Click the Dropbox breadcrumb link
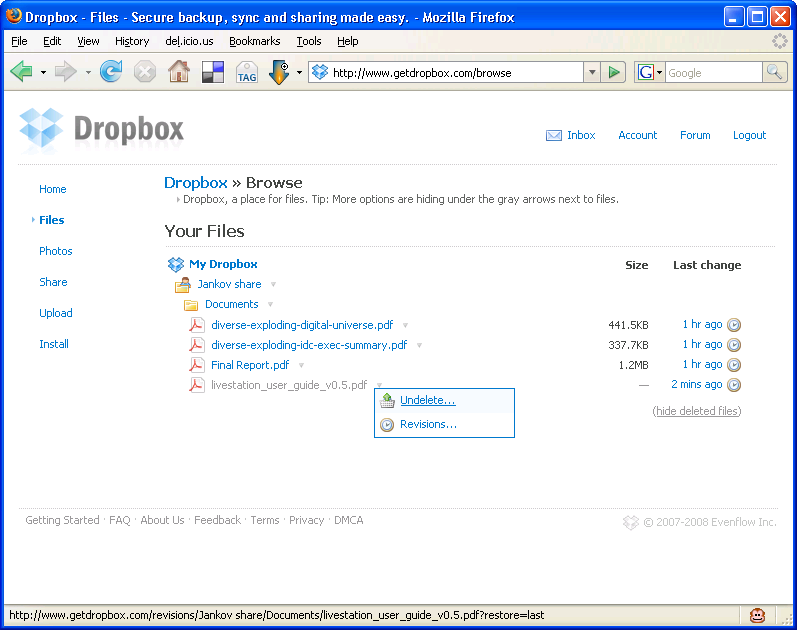The image size is (797, 630). click(x=196, y=183)
